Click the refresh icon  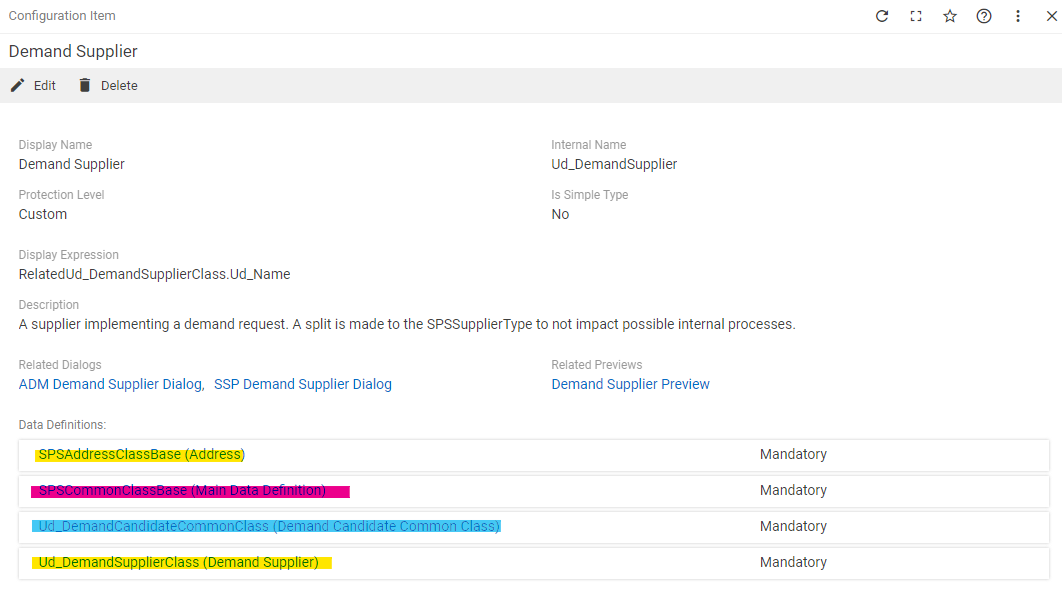(x=882, y=16)
